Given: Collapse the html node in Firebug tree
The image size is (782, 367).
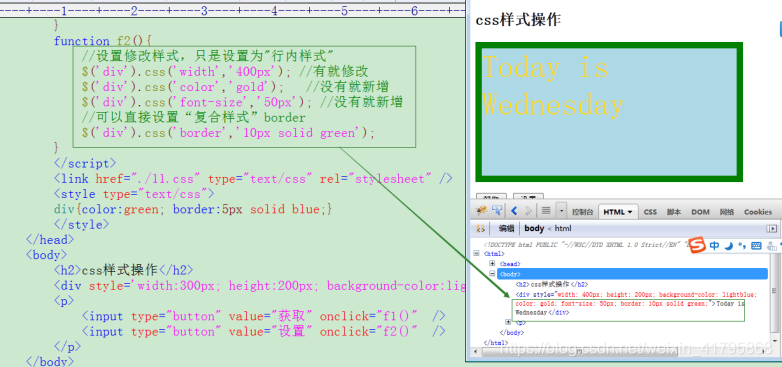Looking at the screenshot, I should 477,253.
